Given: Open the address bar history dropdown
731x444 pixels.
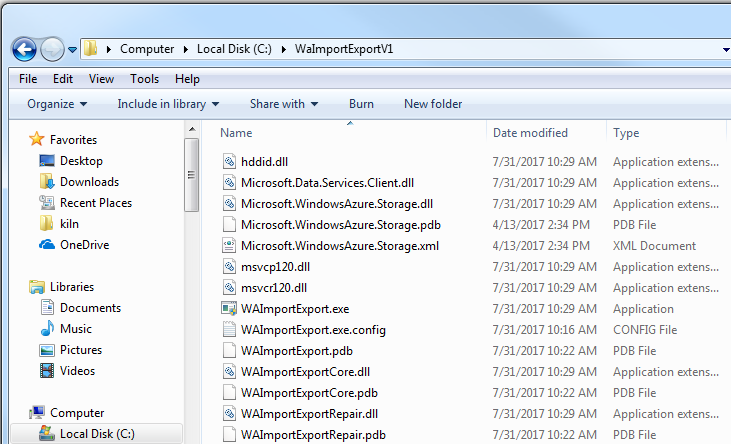Looking at the screenshot, I should [x=726, y=49].
